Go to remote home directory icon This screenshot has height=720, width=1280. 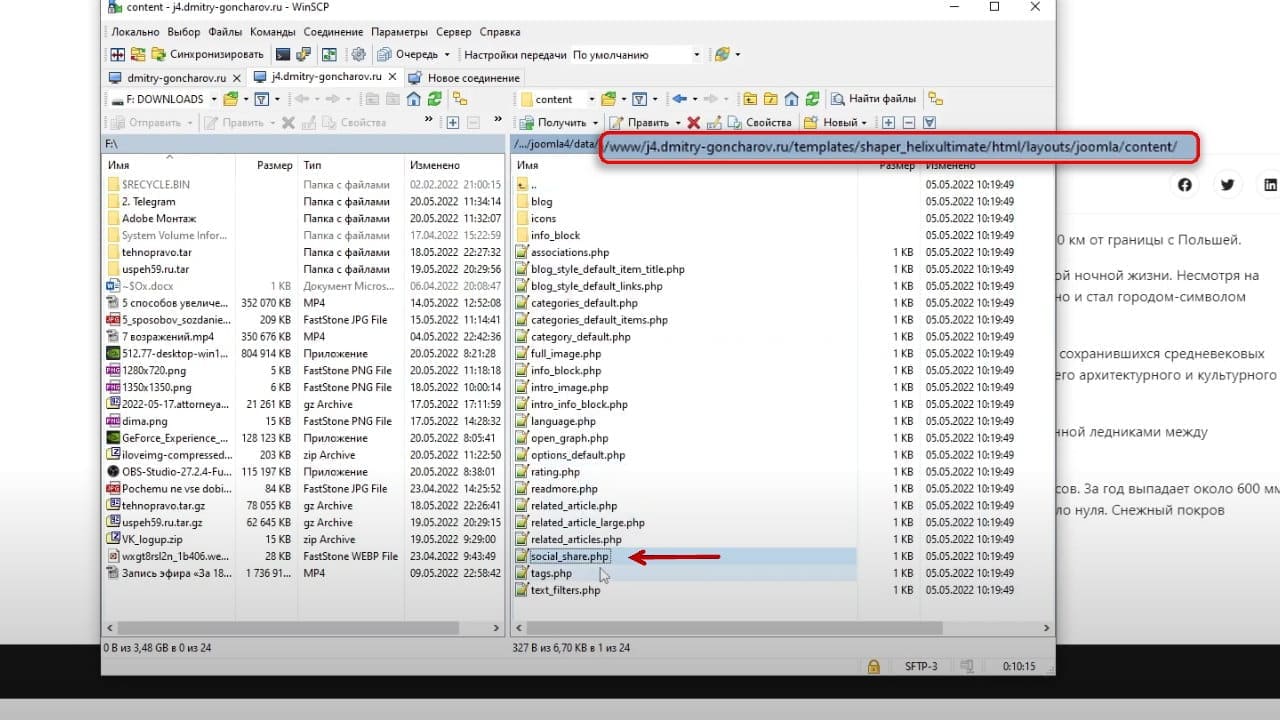(x=792, y=99)
